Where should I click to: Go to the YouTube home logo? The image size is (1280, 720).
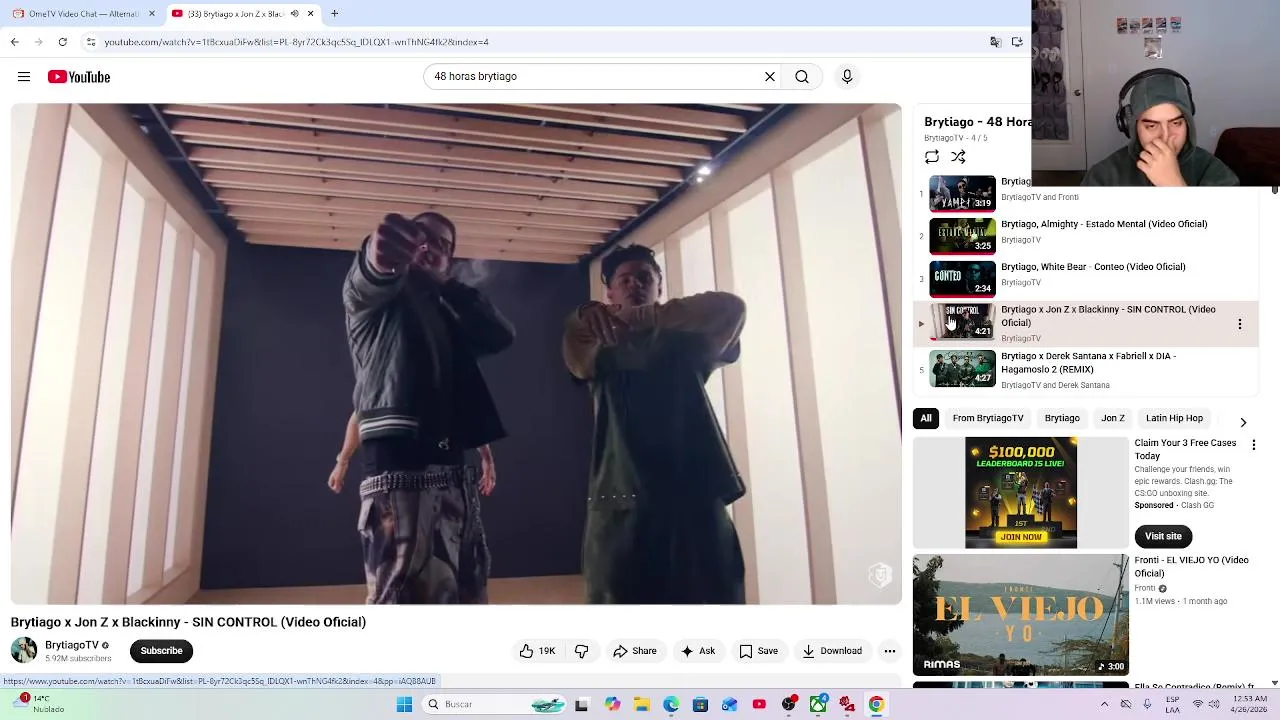coord(79,77)
